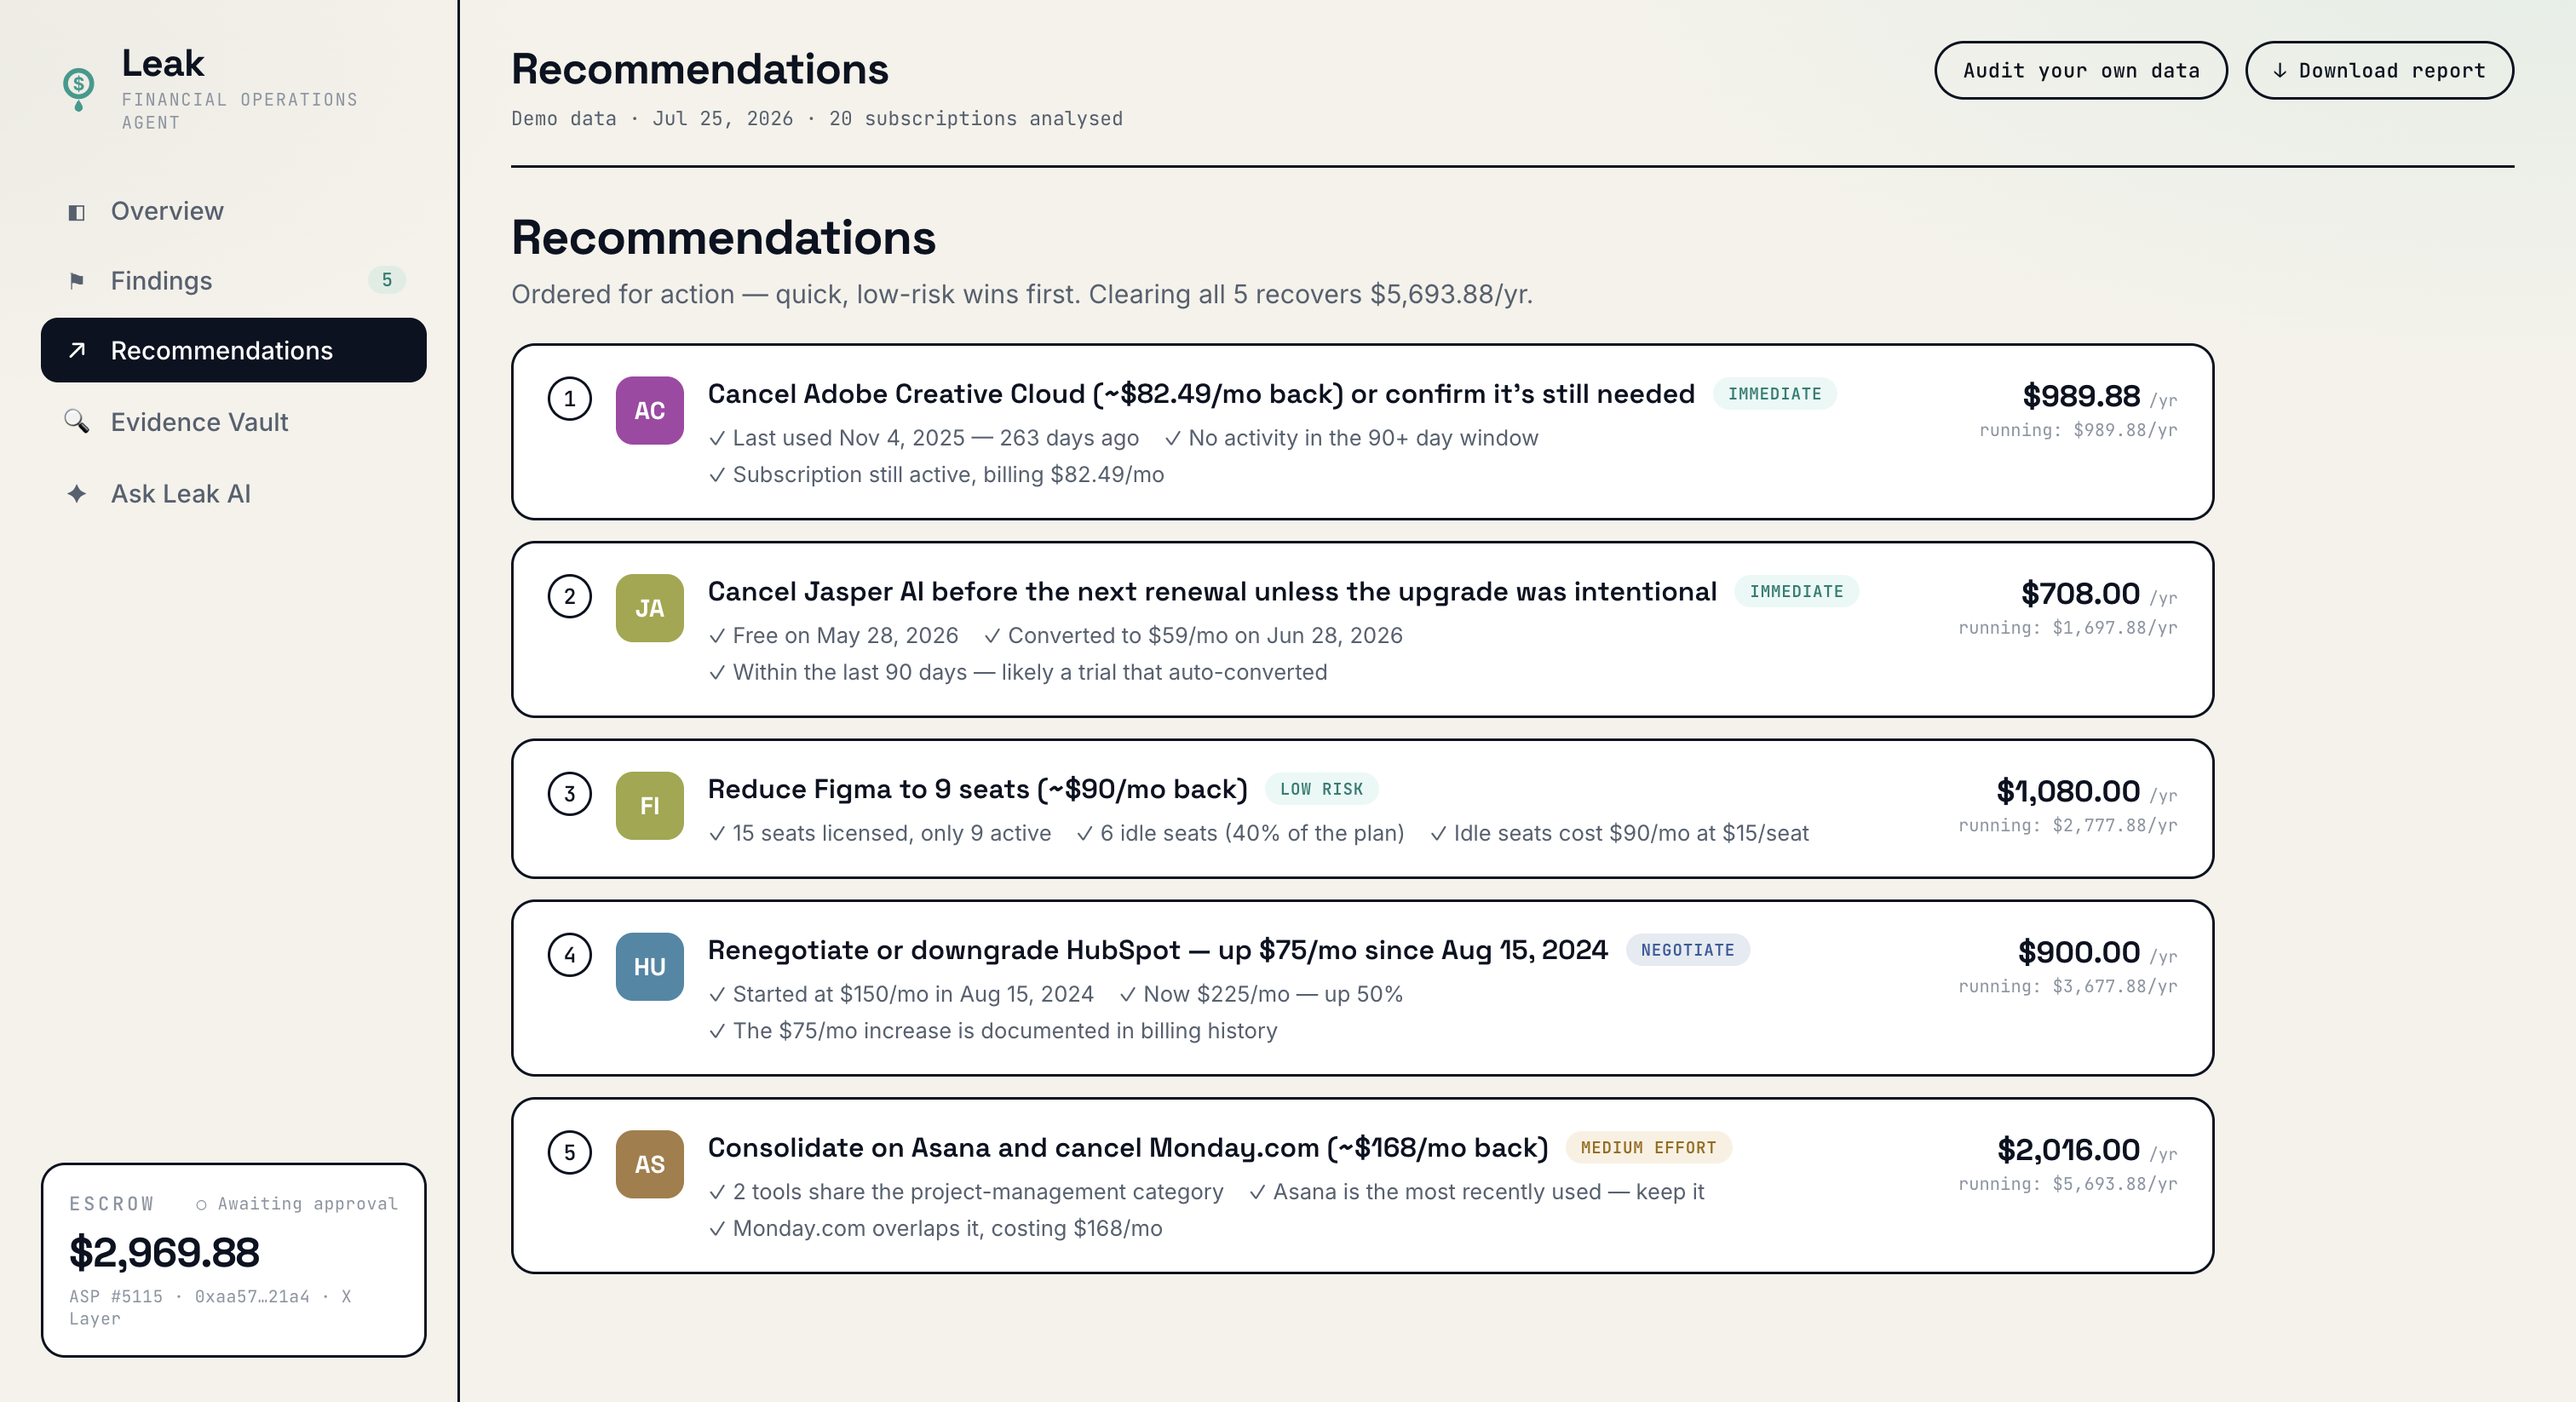Click "Last used Nov 4, 2025 — 263 days ago"
The width and height of the screenshot is (2576, 1402).
tap(924, 438)
